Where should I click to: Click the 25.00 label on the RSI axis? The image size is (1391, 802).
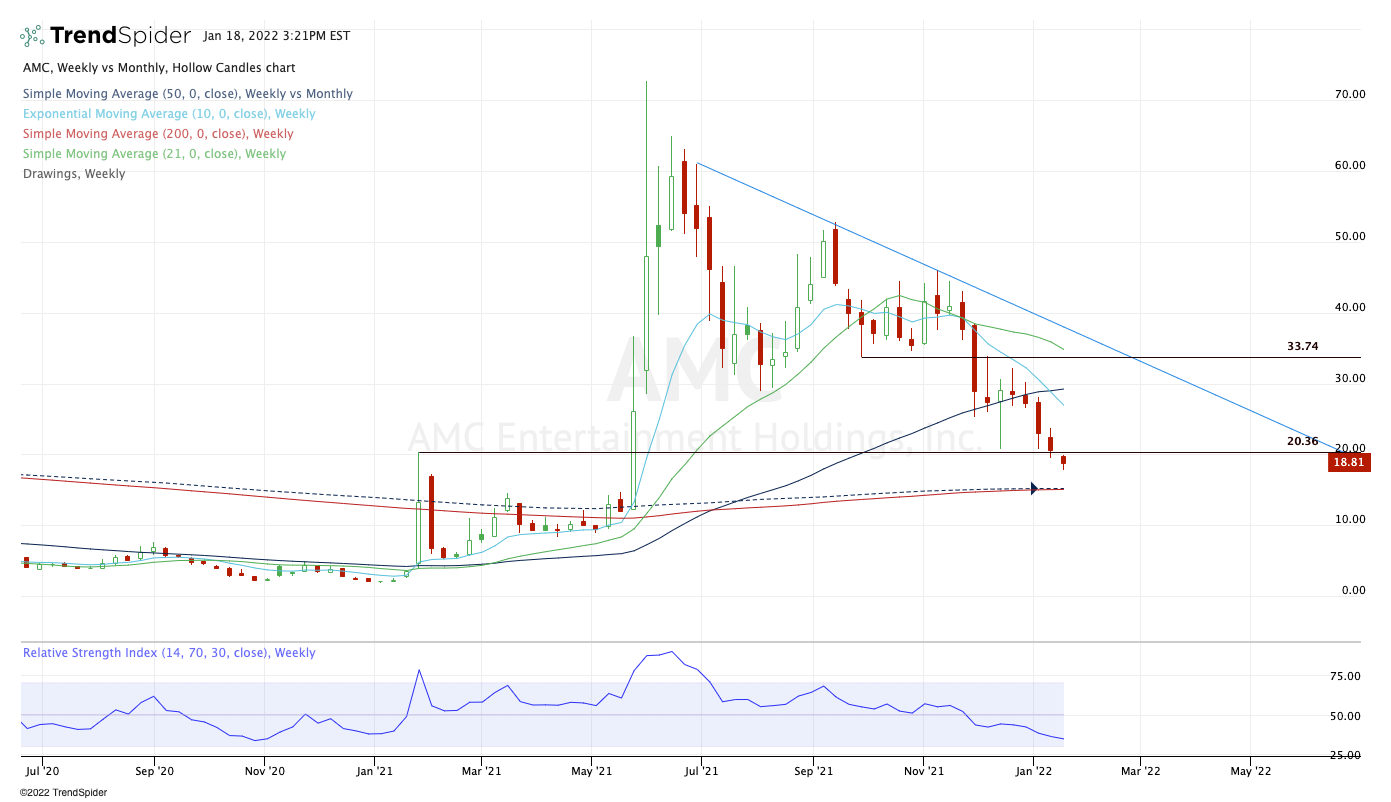click(x=1344, y=756)
